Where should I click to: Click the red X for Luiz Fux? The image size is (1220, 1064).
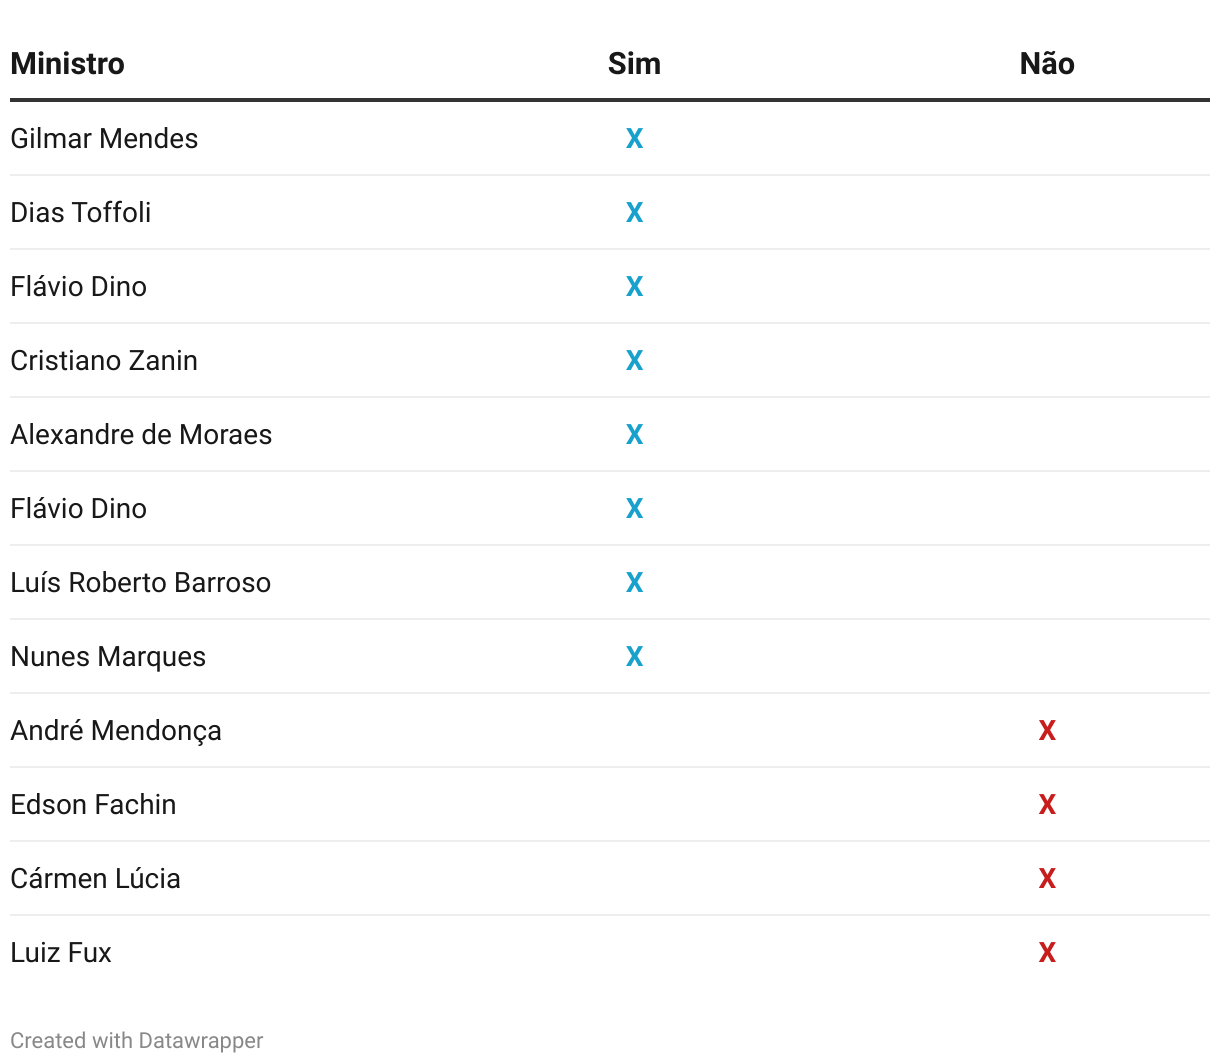pyautogui.click(x=1047, y=953)
